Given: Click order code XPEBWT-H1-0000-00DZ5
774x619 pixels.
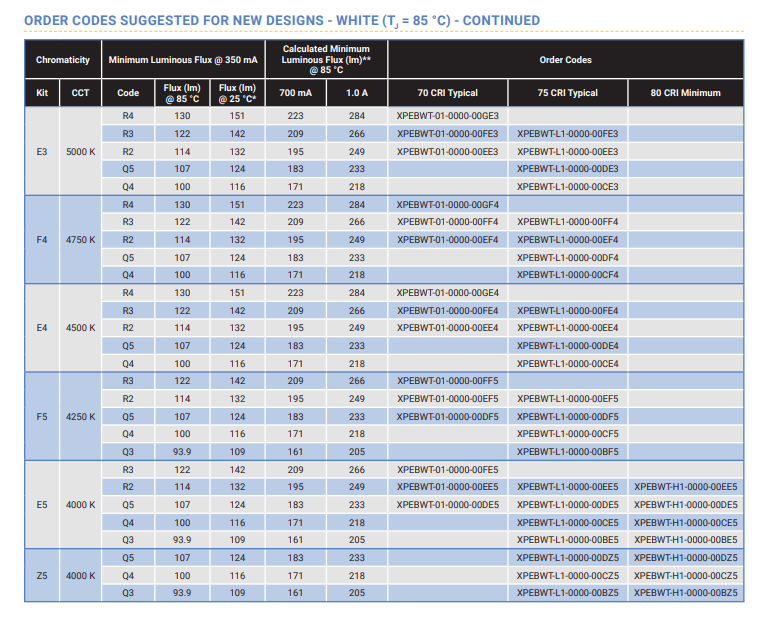Looking at the screenshot, I should 686,558.
